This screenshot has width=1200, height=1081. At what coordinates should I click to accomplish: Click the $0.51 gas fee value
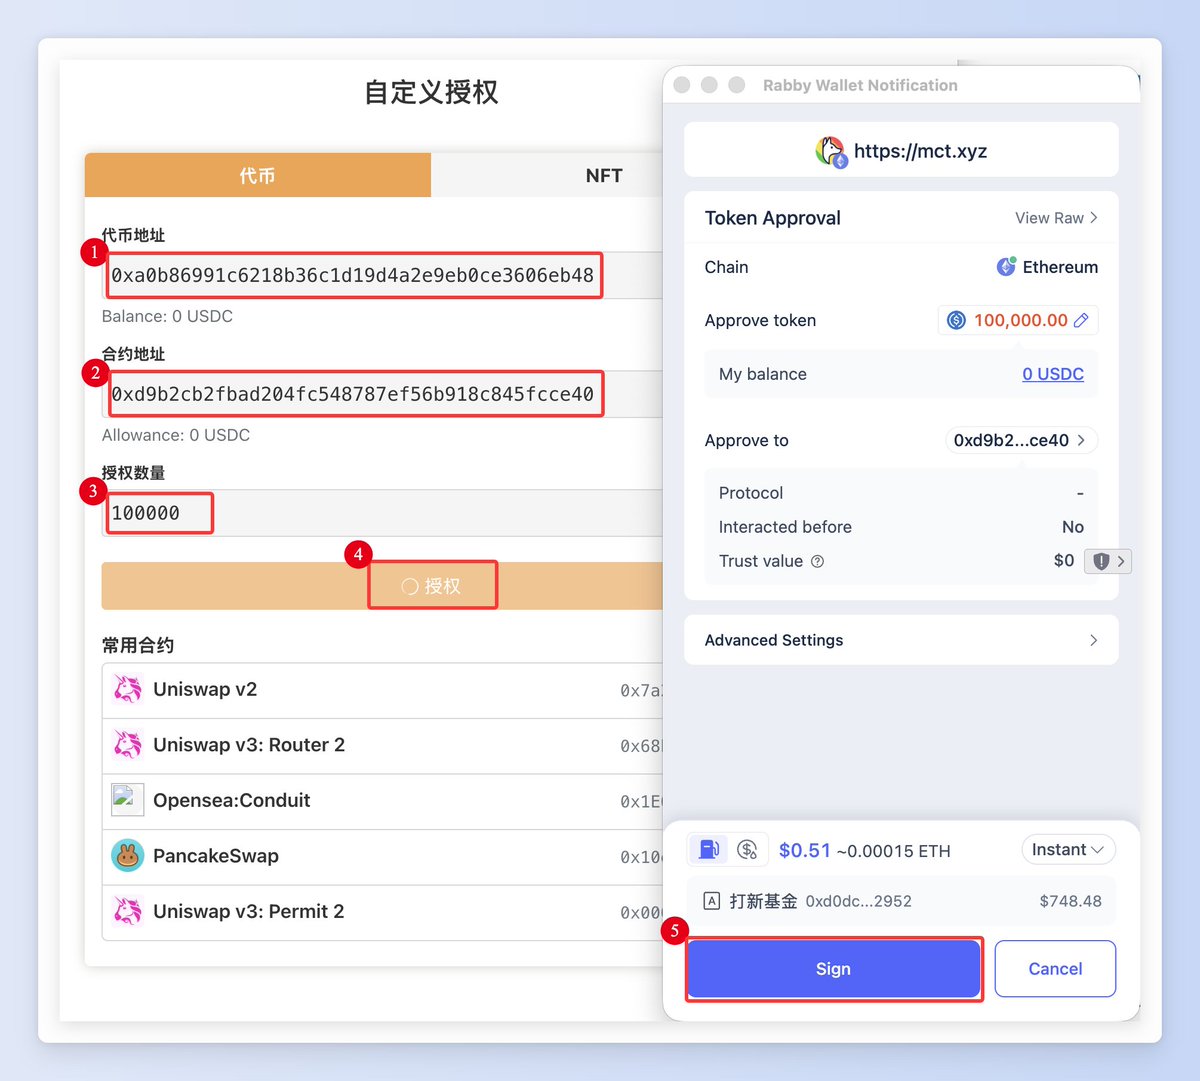pos(805,850)
